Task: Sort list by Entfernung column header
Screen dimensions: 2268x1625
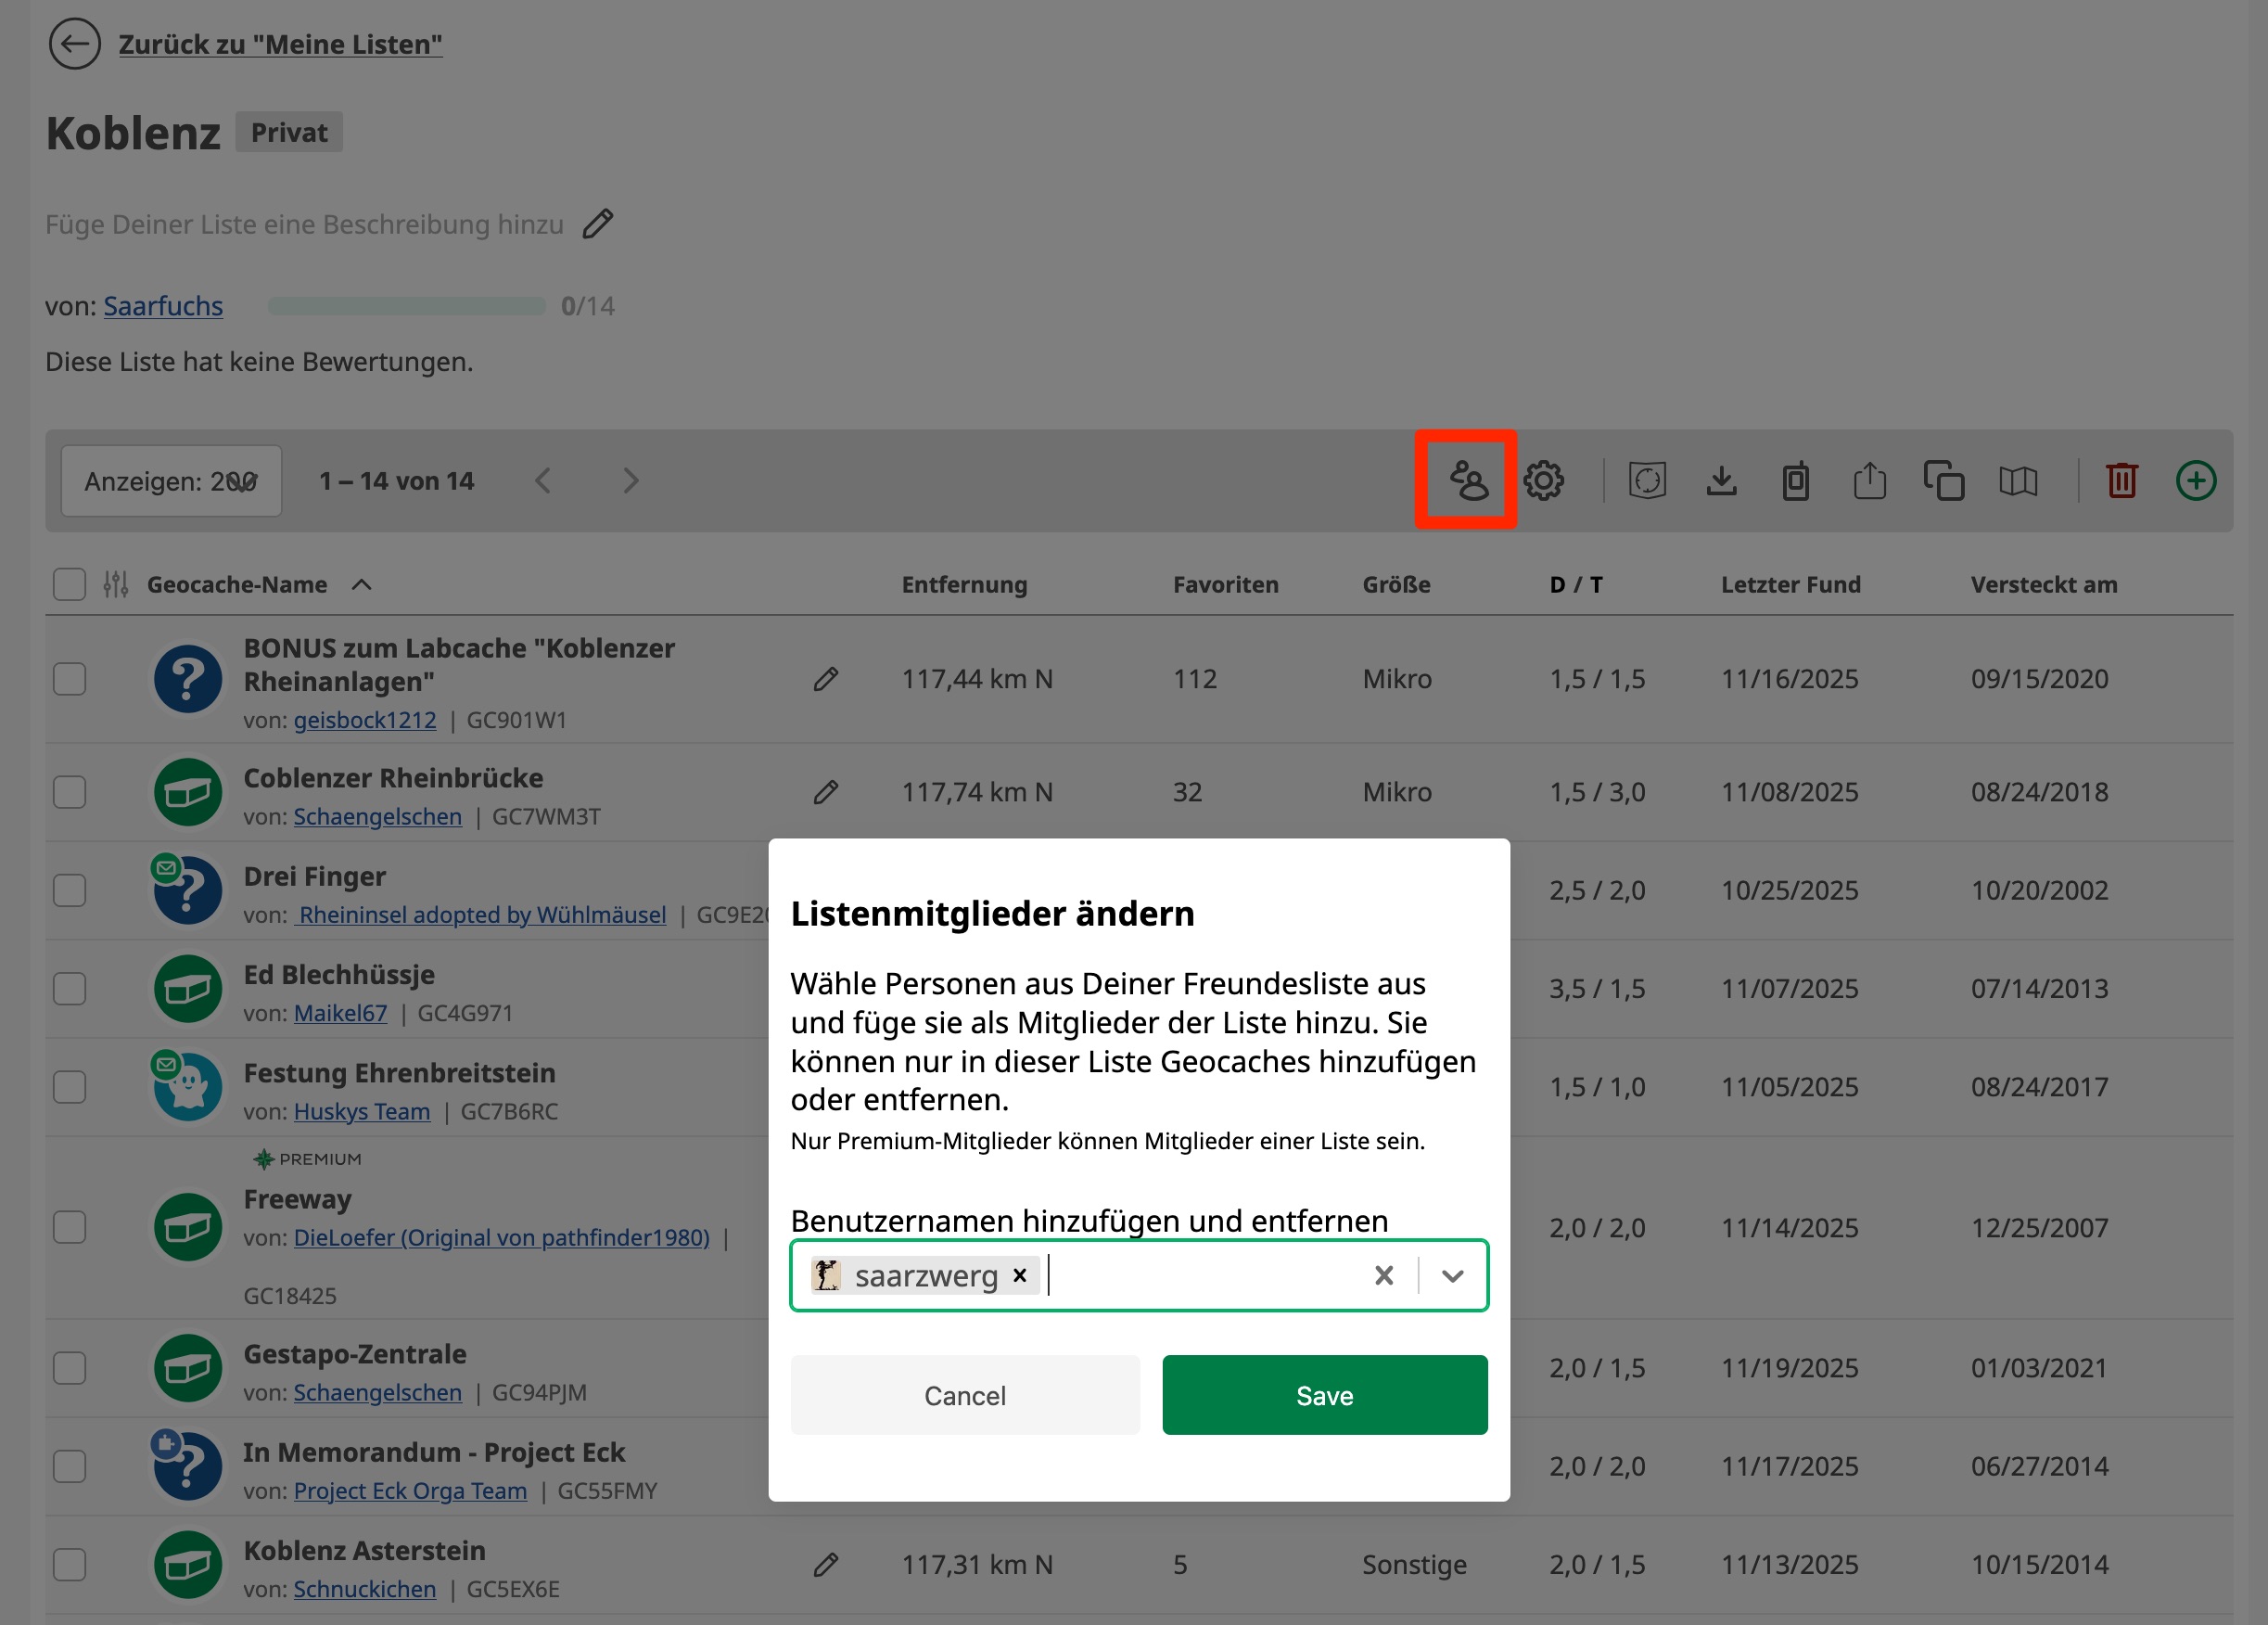Action: click(x=964, y=585)
